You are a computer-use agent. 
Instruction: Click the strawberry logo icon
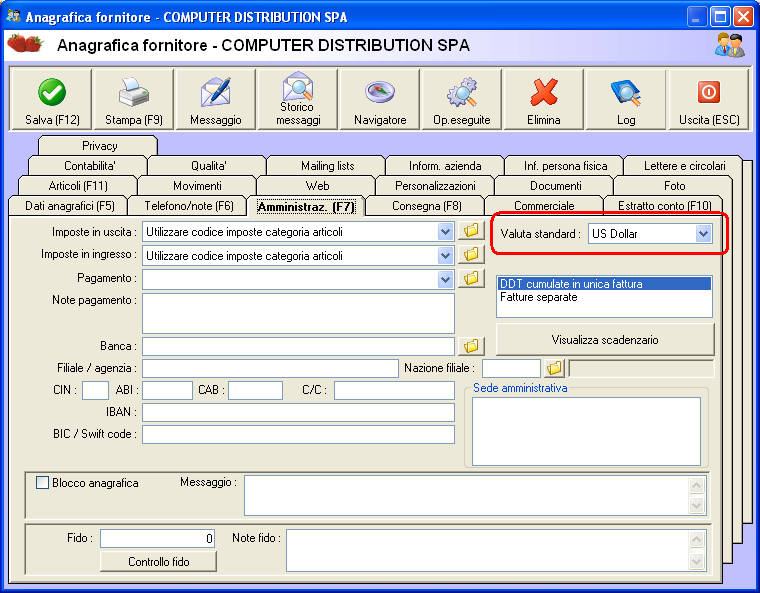pyautogui.click(x=26, y=44)
